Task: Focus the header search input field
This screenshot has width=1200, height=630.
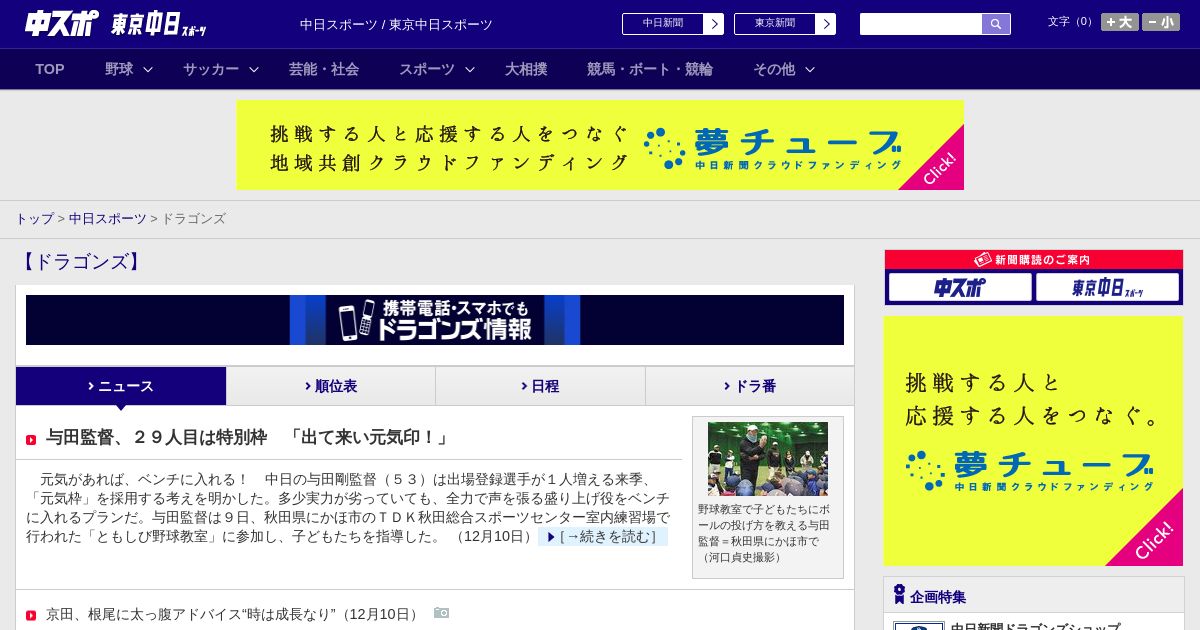Action: tap(921, 24)
